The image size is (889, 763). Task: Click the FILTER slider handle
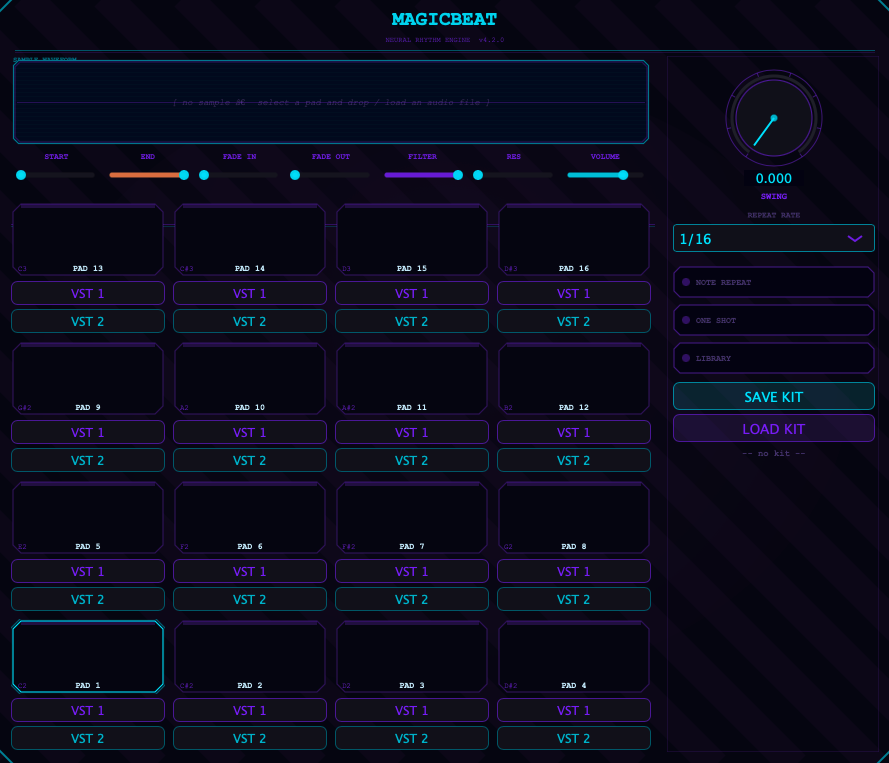click(458, 175)
